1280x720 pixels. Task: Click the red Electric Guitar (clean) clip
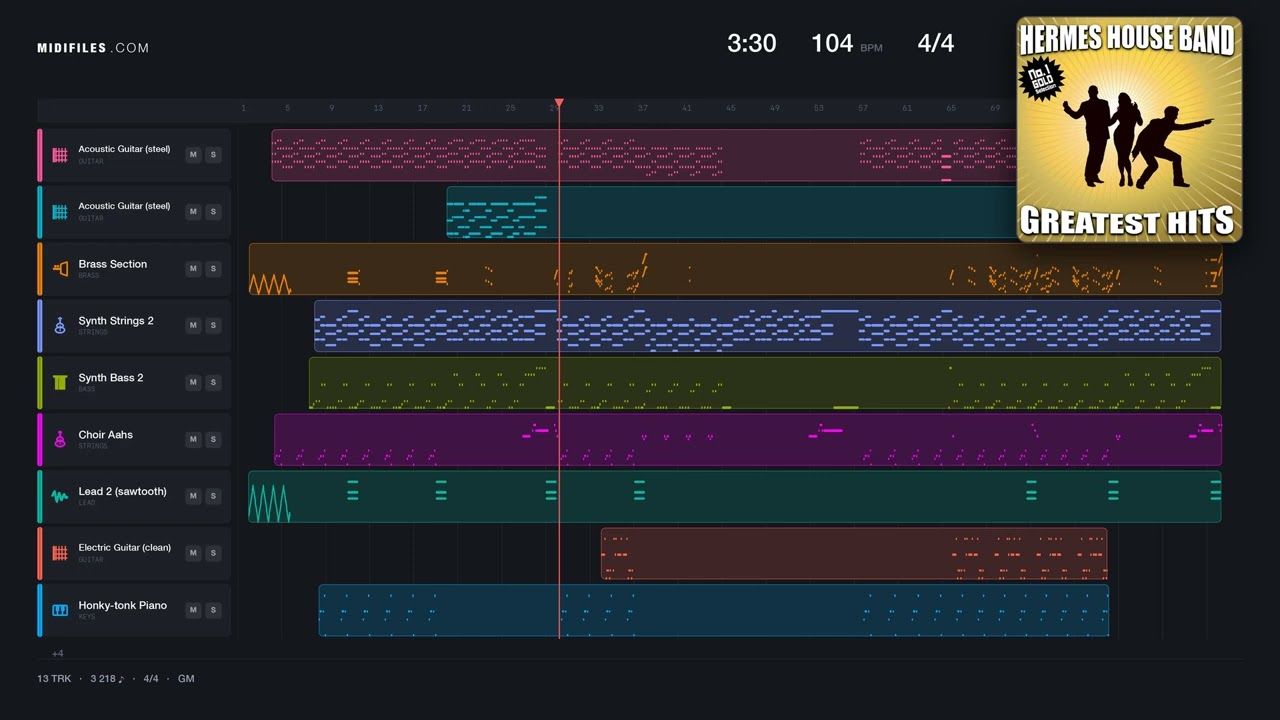[854, 554]
